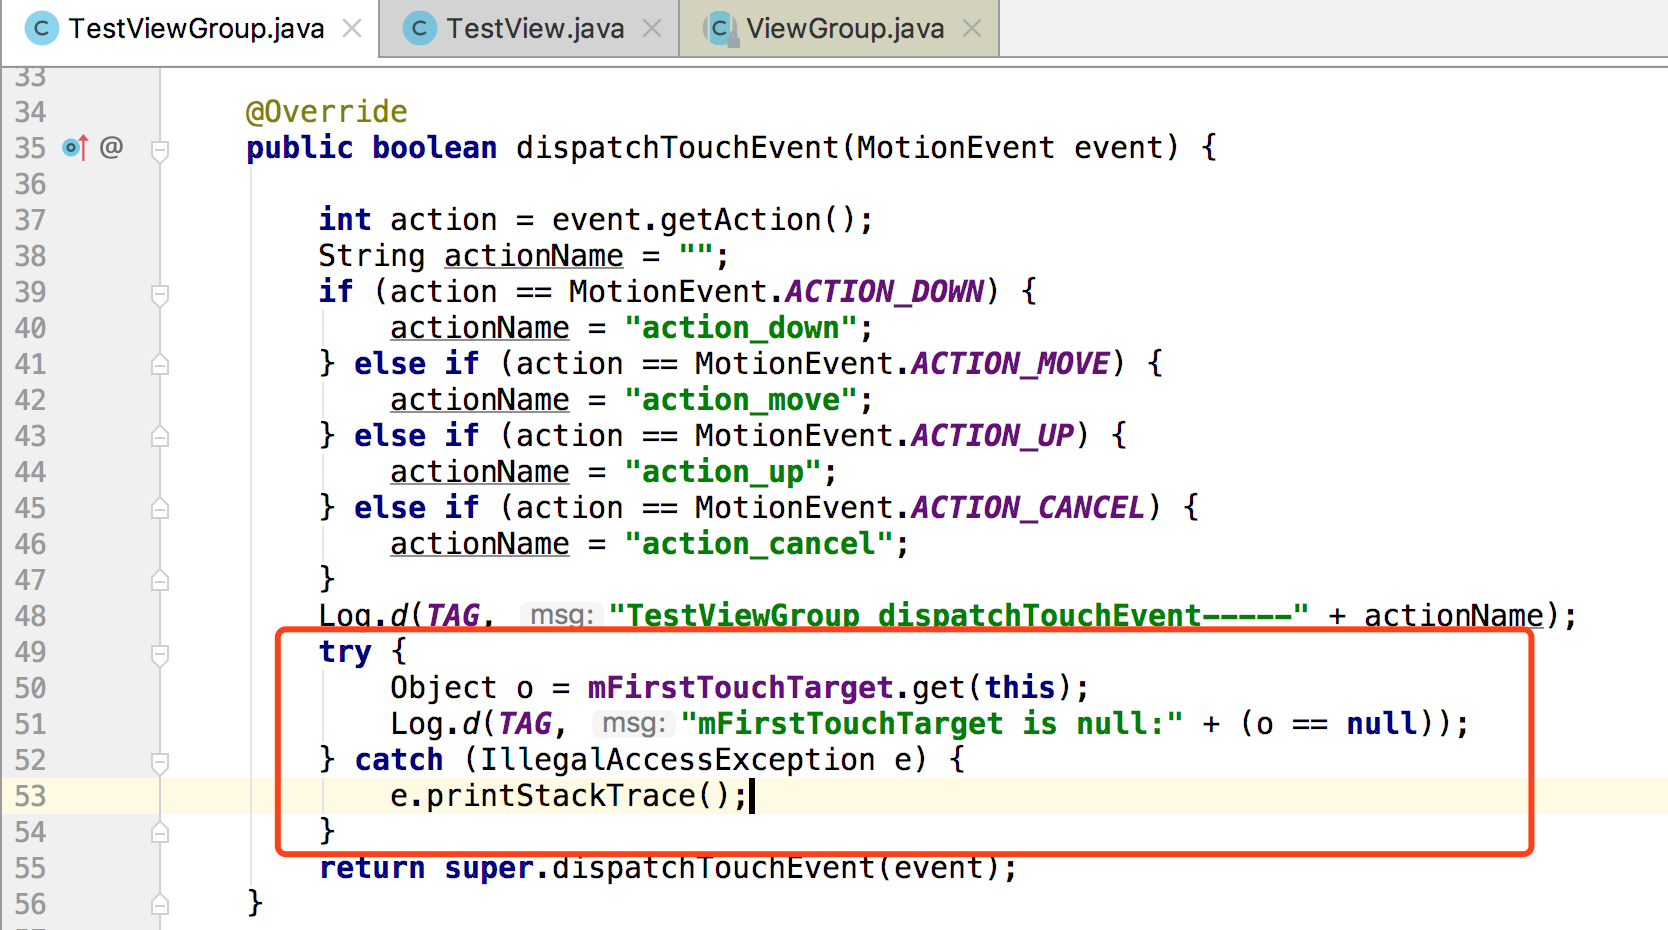Click the ACTION_DOWN constant
Image resolution: width=1668 pixels, height=930 pixels.
884,292
